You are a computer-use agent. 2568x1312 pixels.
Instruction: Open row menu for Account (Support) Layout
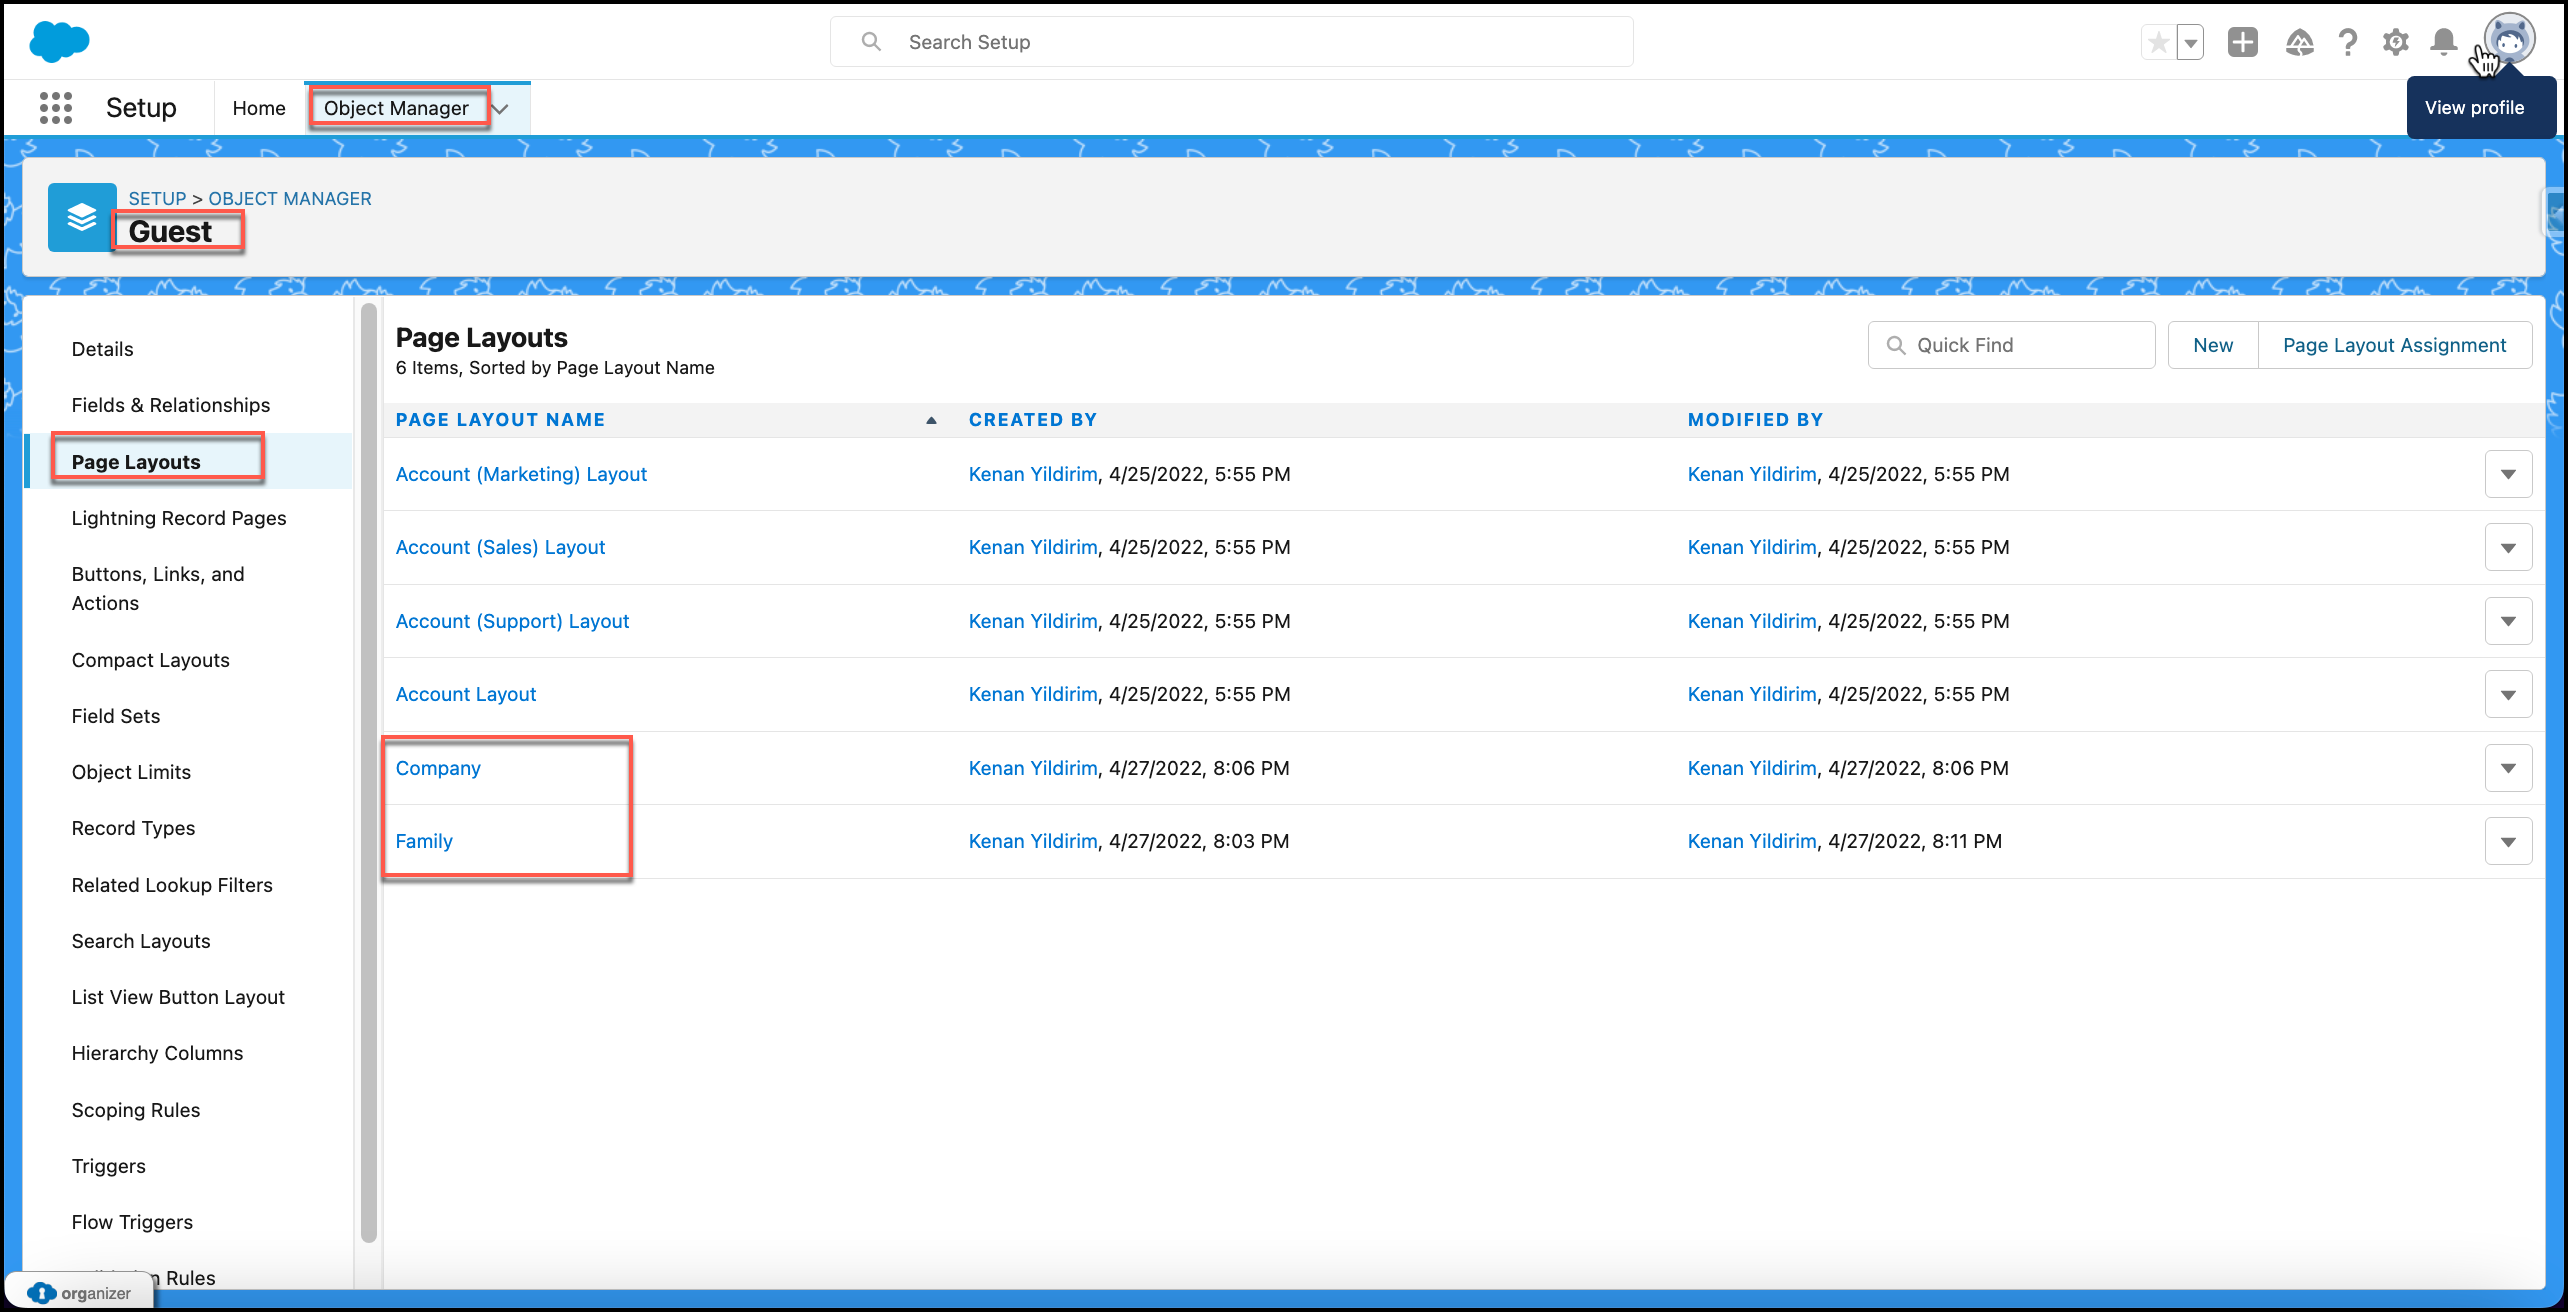[2508, 621]
